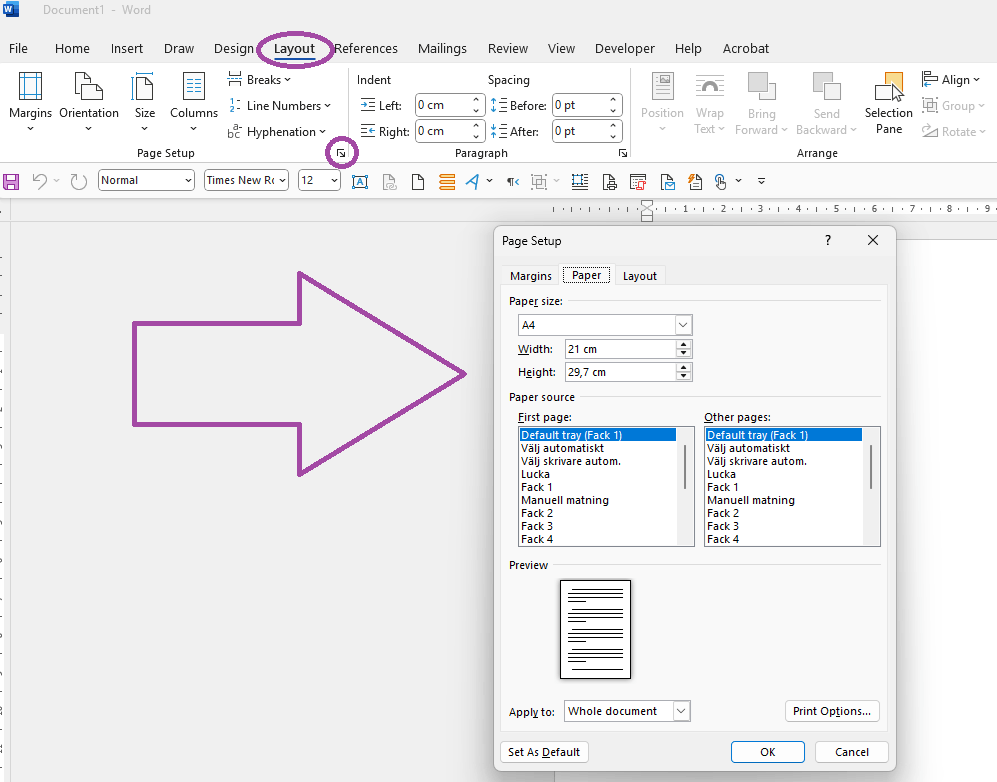Open Customize Quick Access Toolbar dropdown arrow
This screenshot has height=782, width=997.
tap(761, 181)
